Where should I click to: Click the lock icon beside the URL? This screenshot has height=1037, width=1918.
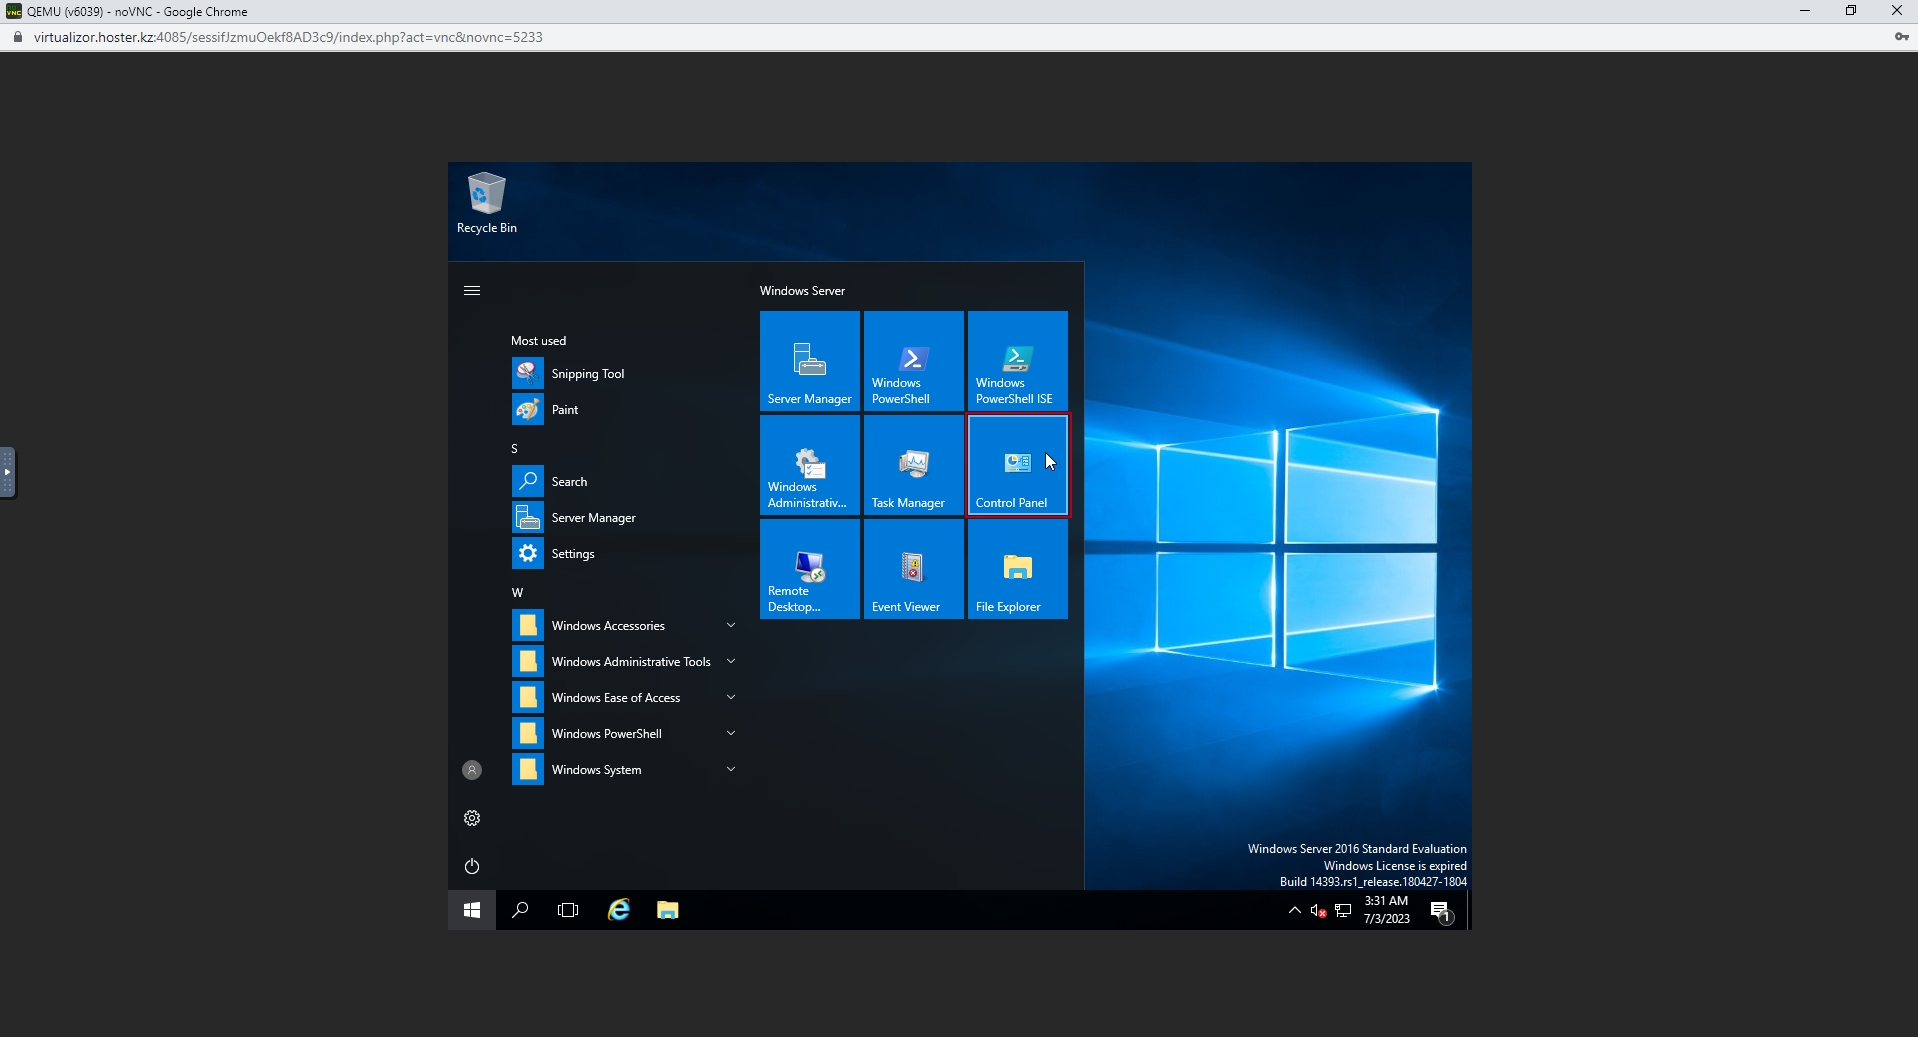point(17,37)
